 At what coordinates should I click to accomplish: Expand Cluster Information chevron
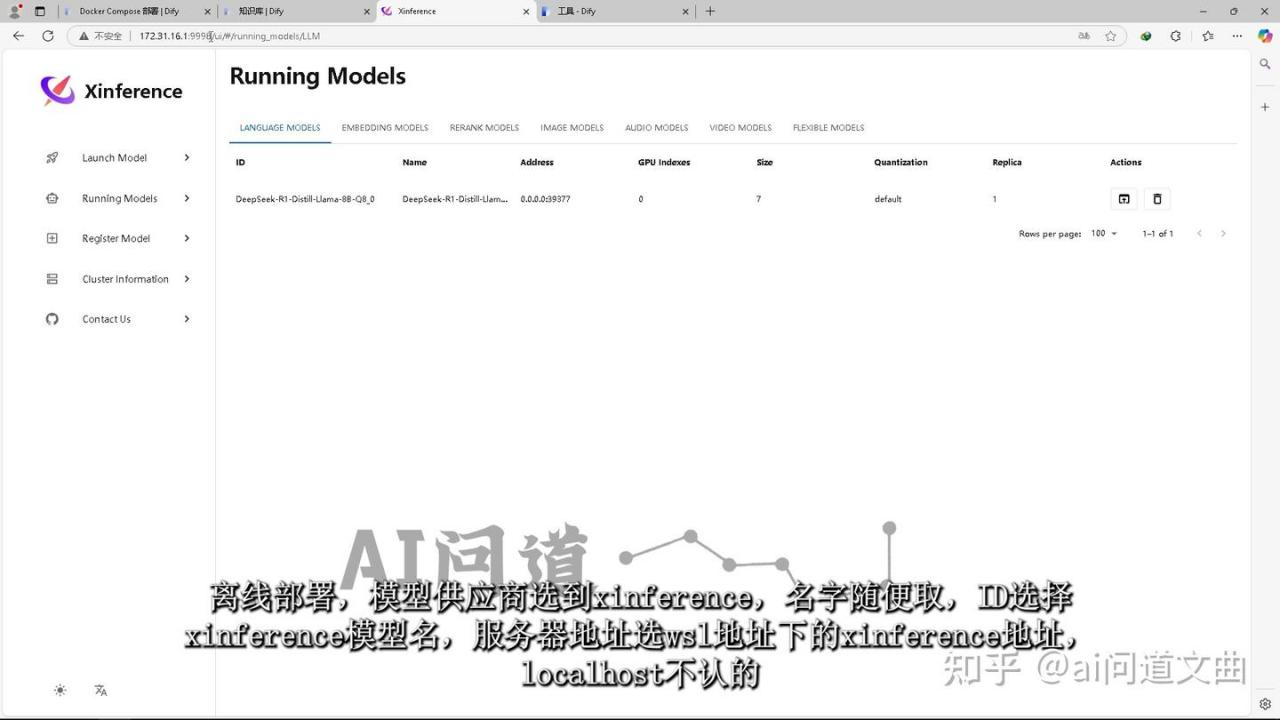pos(187,279)
